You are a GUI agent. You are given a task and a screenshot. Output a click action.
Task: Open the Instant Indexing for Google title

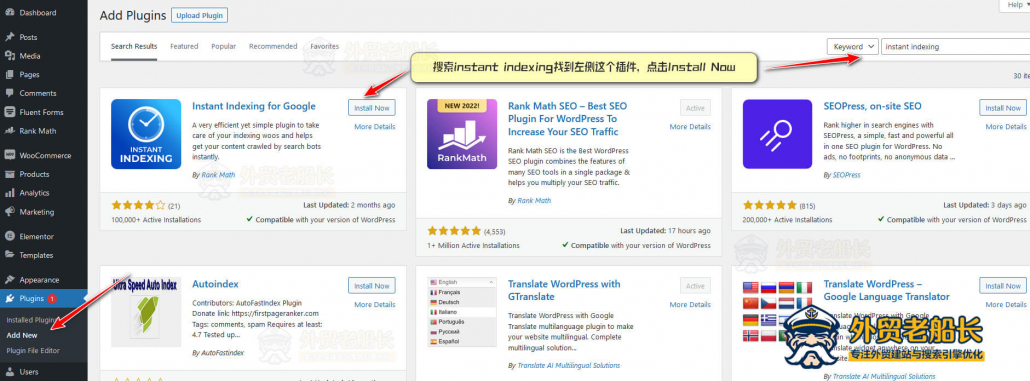pos(254,106)
